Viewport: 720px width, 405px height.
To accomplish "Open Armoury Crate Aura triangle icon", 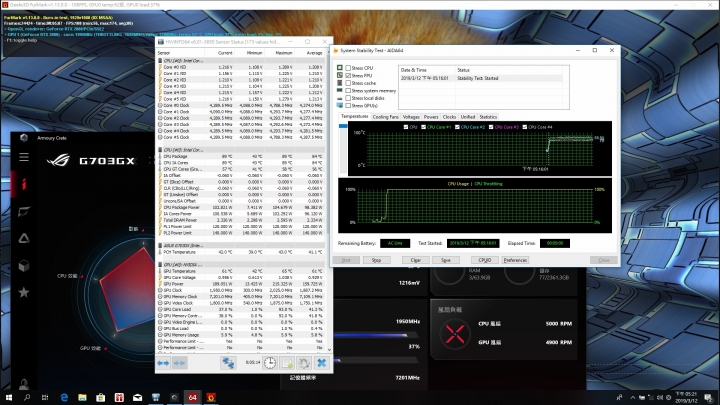I will click(24, 238).
